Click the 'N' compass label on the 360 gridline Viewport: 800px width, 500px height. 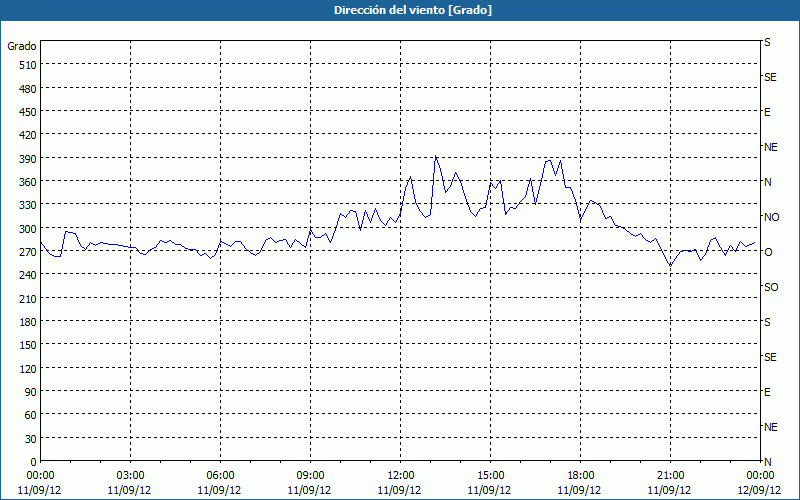click(x=767, y=182)
